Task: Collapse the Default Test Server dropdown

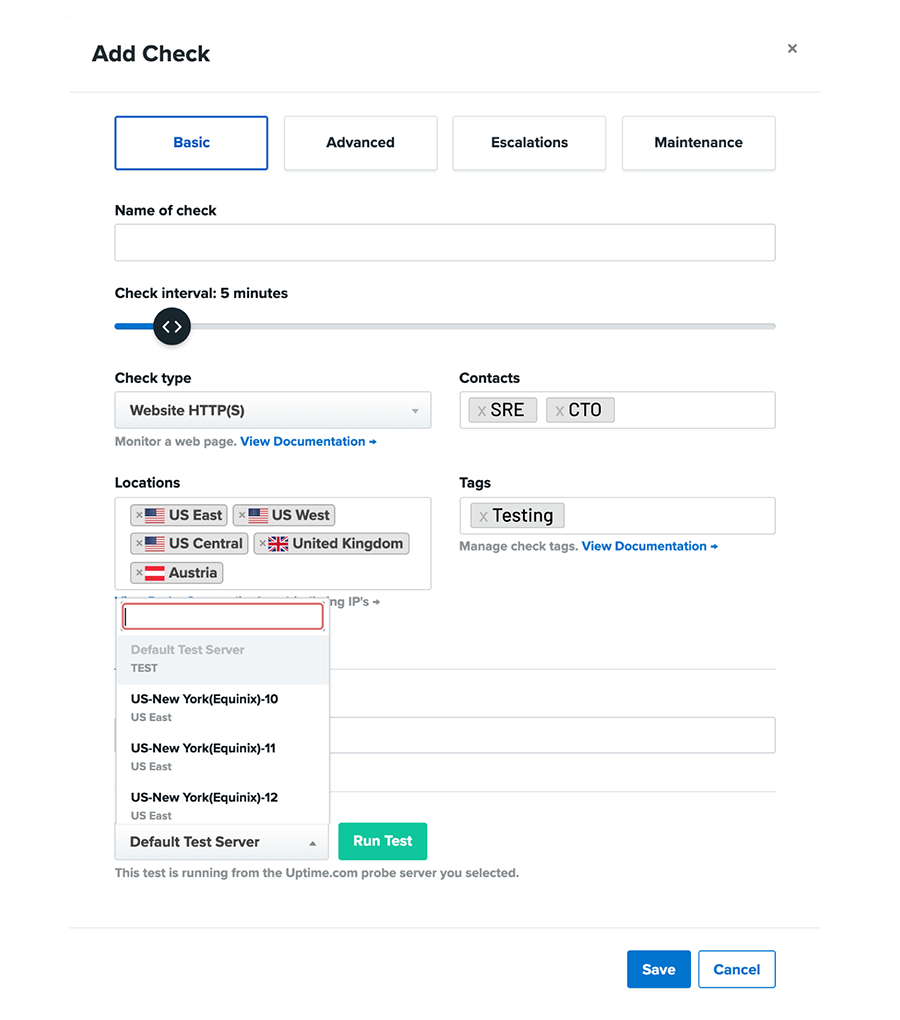Action: point(222,842)
